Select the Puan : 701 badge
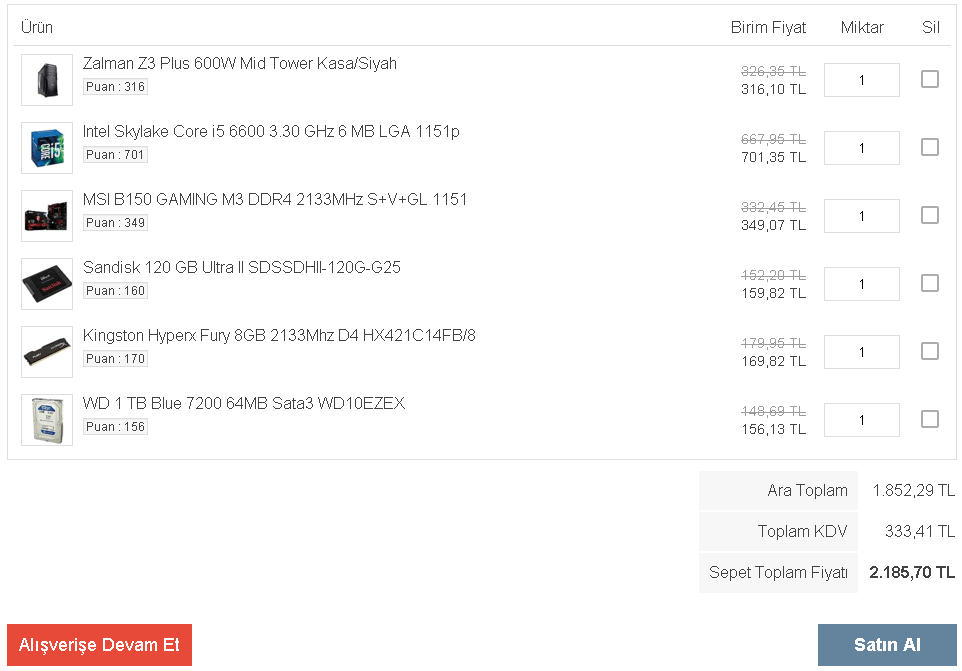The image size is (962, 671). click(x=115, y=155)
